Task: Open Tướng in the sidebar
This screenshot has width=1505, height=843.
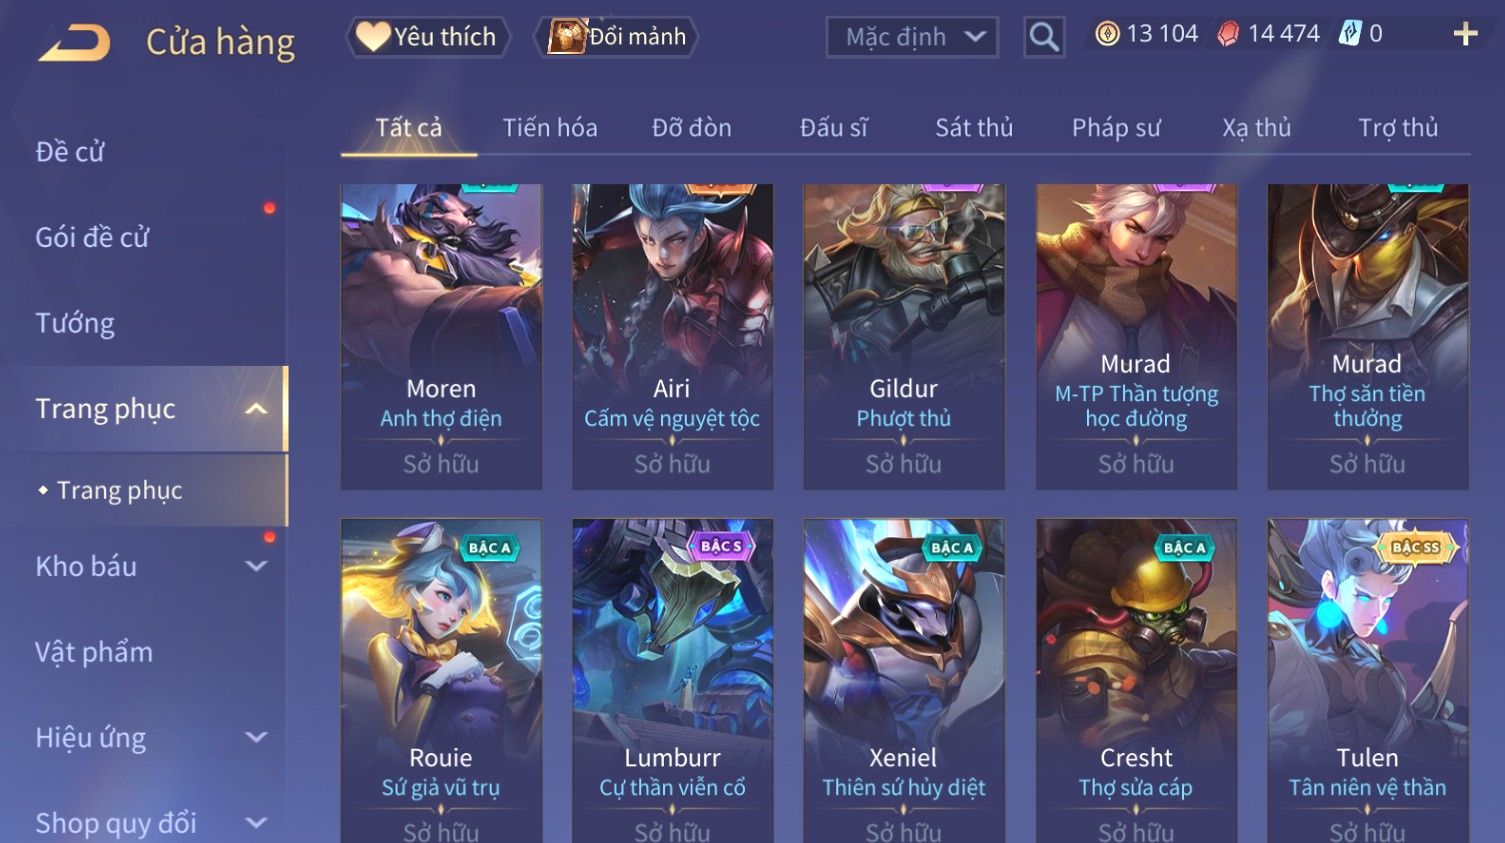Action: click(75, 323)
